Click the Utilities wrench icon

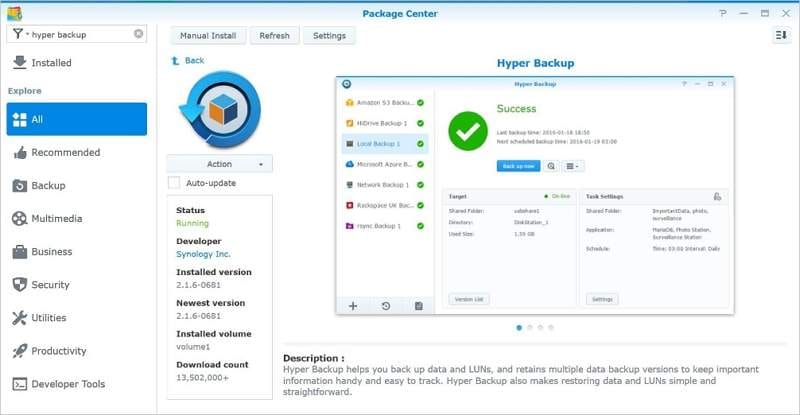tap(19, 318)
